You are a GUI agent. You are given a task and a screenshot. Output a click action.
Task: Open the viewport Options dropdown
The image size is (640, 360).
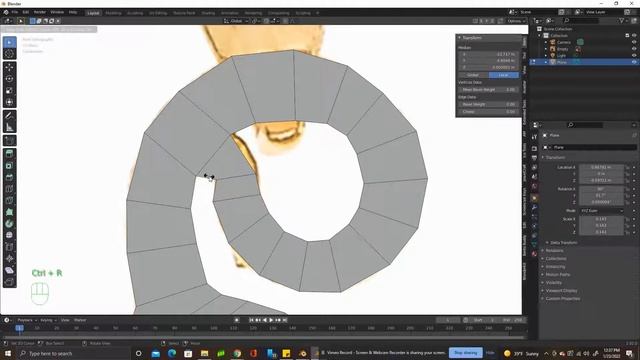516,21
